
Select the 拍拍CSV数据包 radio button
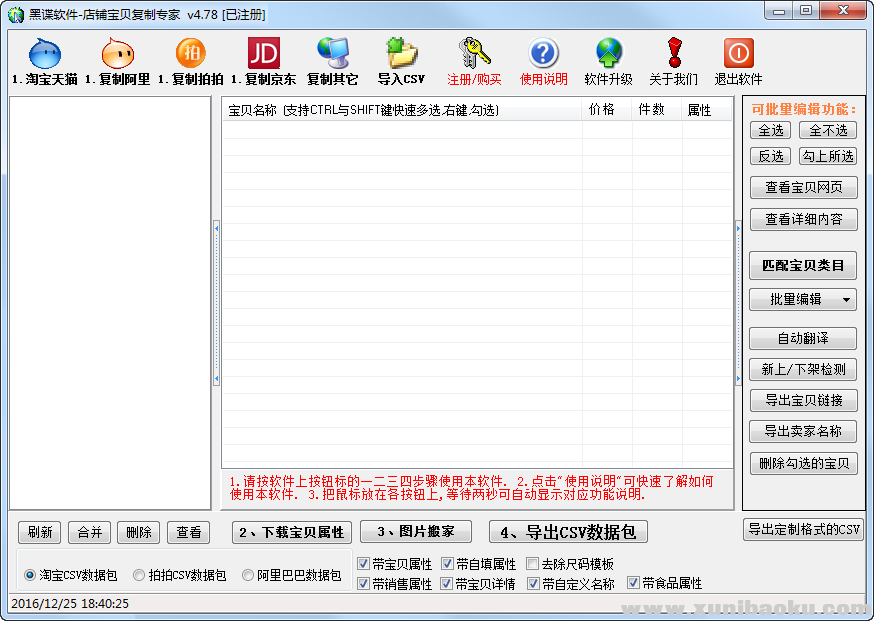click(x=140, y=576)
